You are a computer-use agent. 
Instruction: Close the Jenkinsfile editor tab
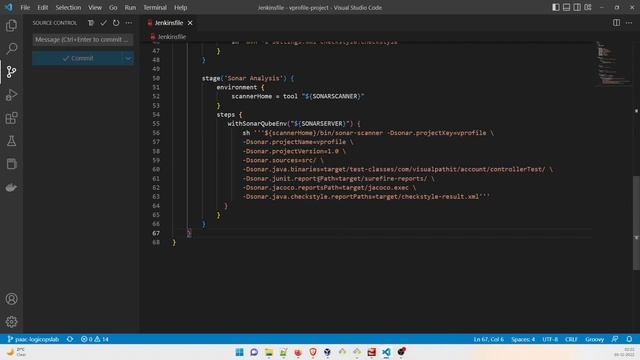190,23
